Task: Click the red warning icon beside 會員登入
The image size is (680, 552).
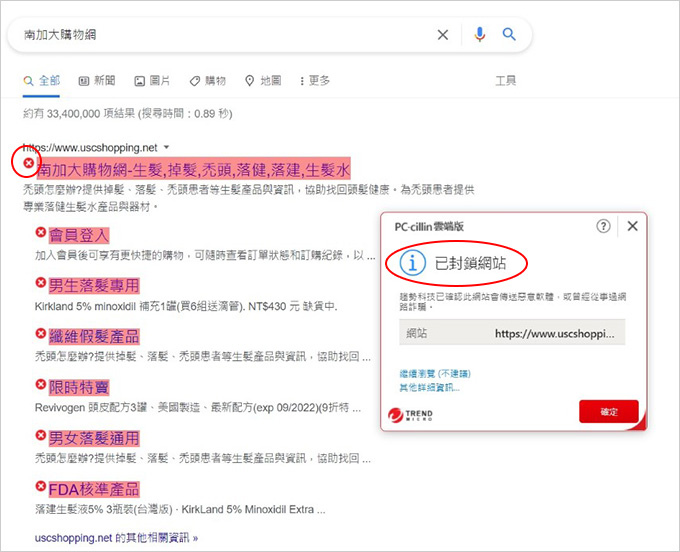Action: [41, 232]
